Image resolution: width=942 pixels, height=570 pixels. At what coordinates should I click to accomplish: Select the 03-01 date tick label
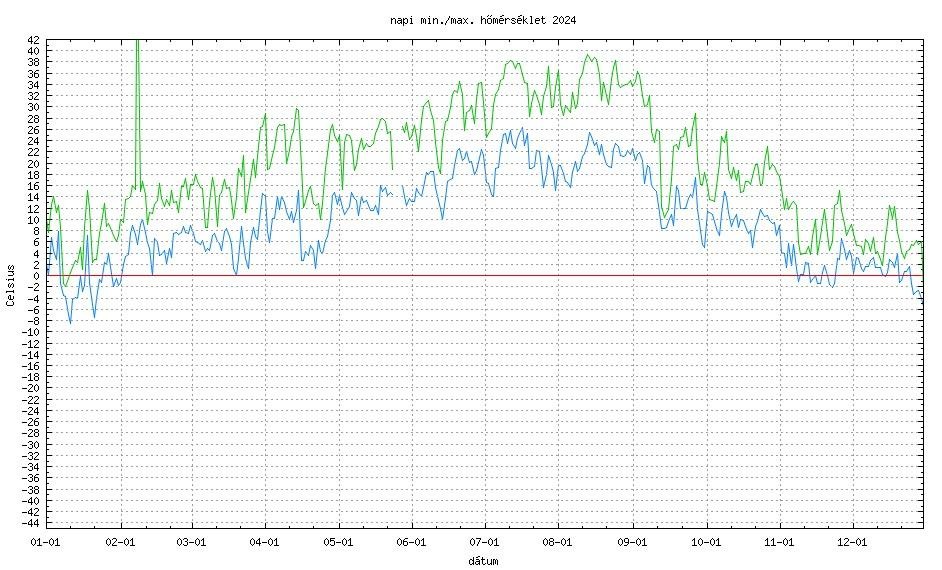click(x=191, y=541)
